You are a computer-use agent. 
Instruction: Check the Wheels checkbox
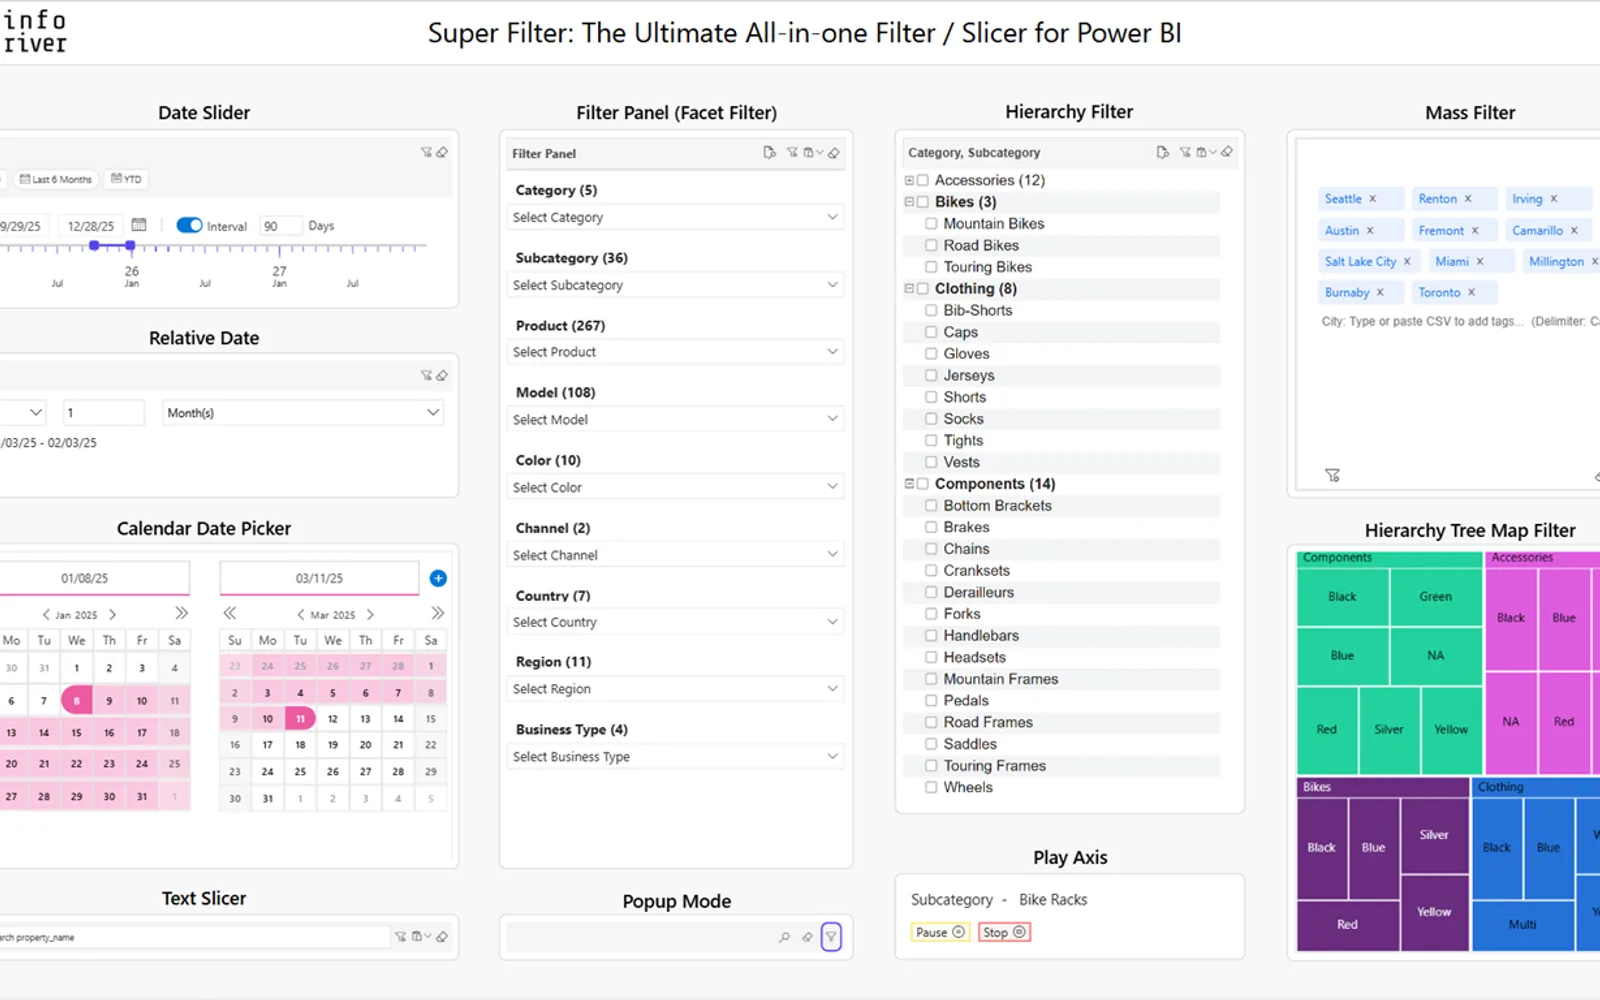click(931, 788)
